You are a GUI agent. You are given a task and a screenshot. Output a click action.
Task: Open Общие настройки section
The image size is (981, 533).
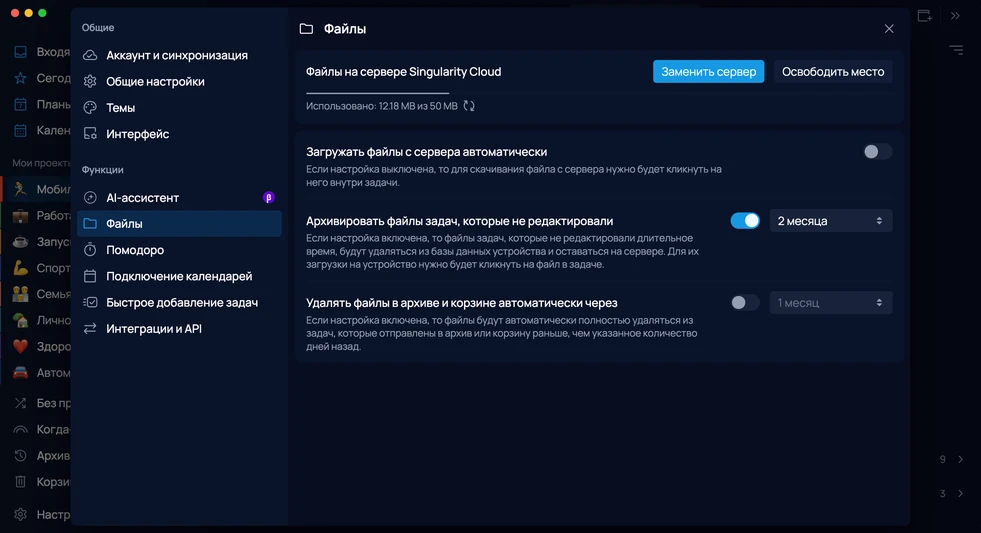pos(180,82)
